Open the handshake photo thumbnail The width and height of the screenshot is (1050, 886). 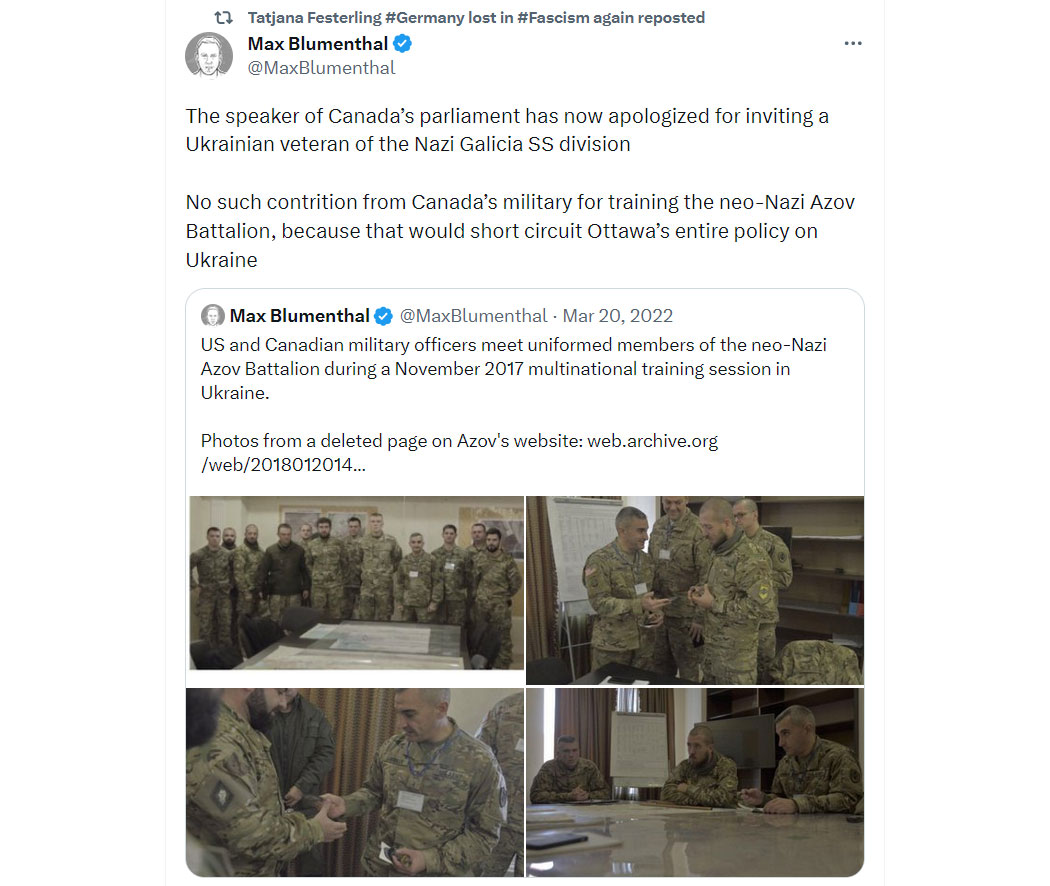pyautogui.click(x=355, y=782)
